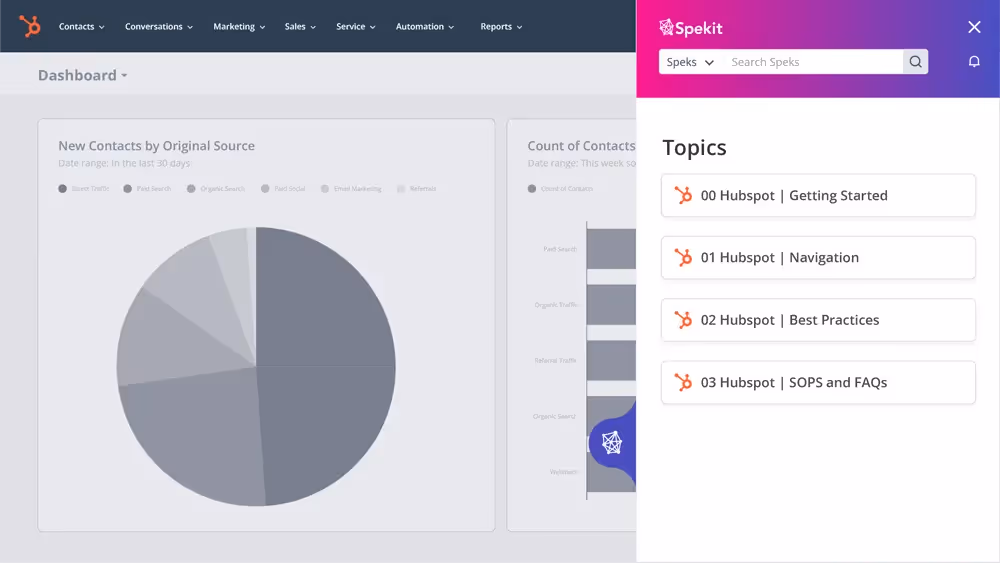Click the Referral Traffic bar in bar chart
This screenshot has width=1000, height=563.
coord(611,360)
